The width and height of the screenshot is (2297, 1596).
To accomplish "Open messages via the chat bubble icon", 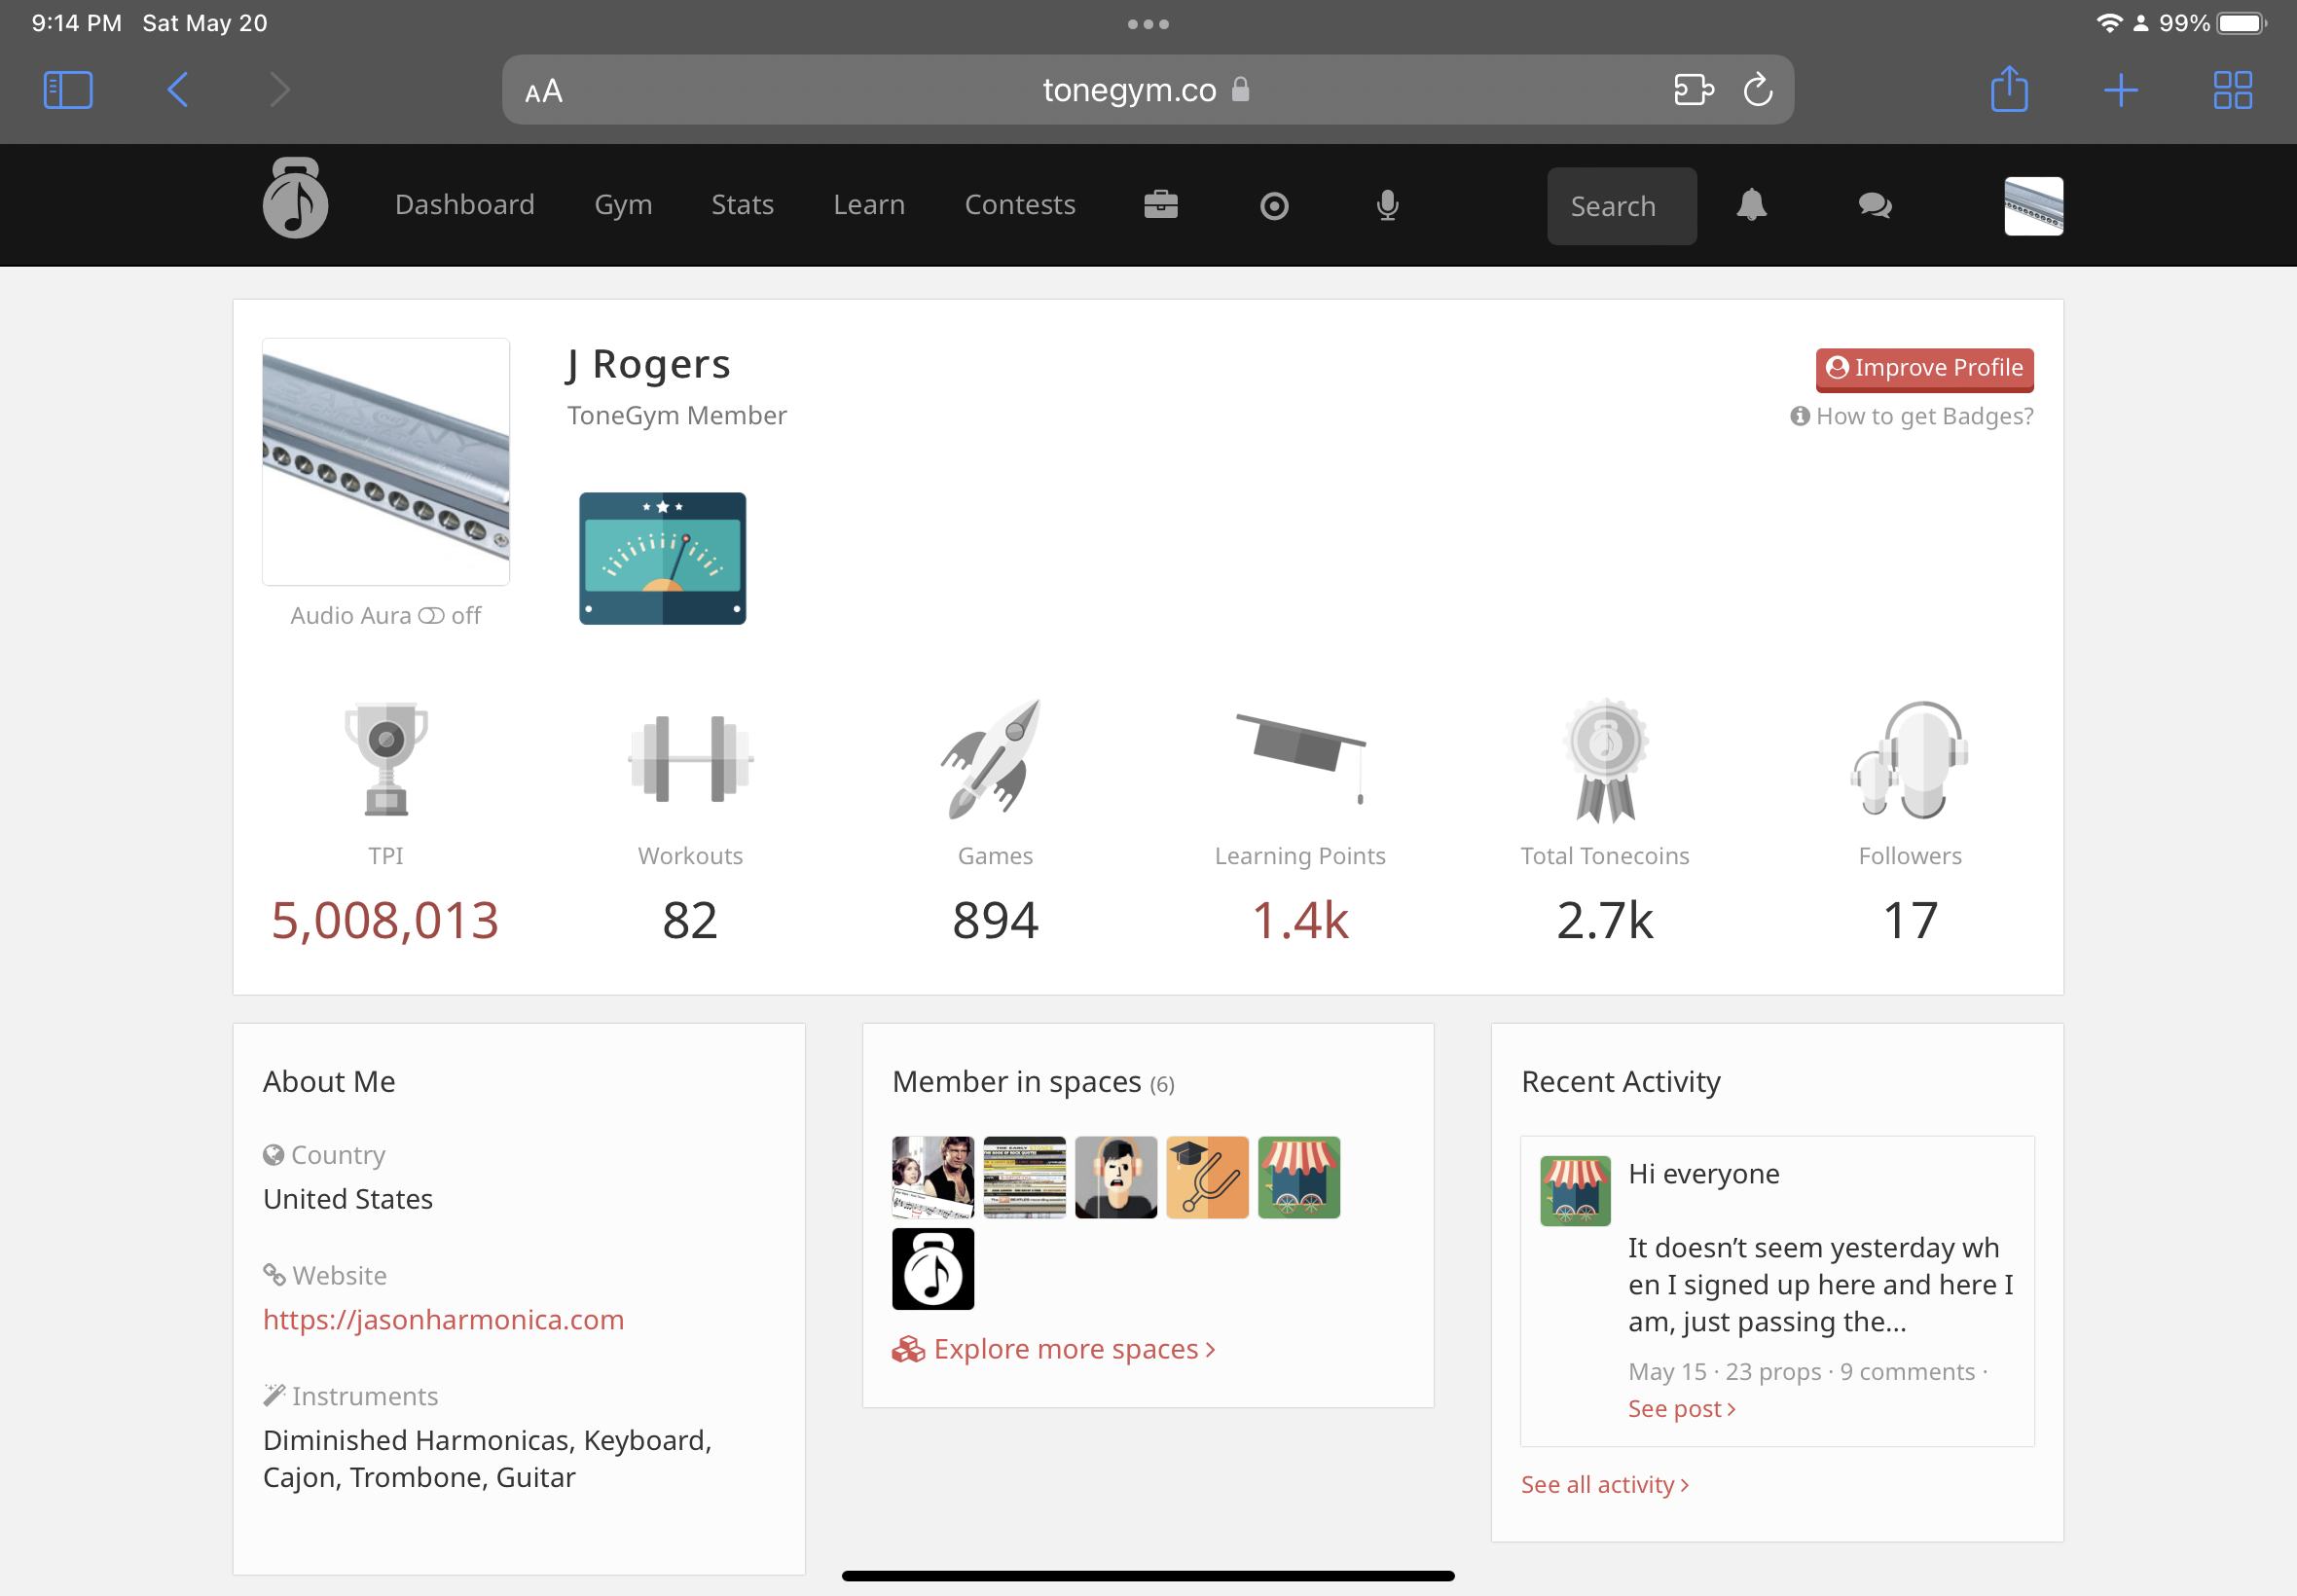I will [x=1875, y=205].
